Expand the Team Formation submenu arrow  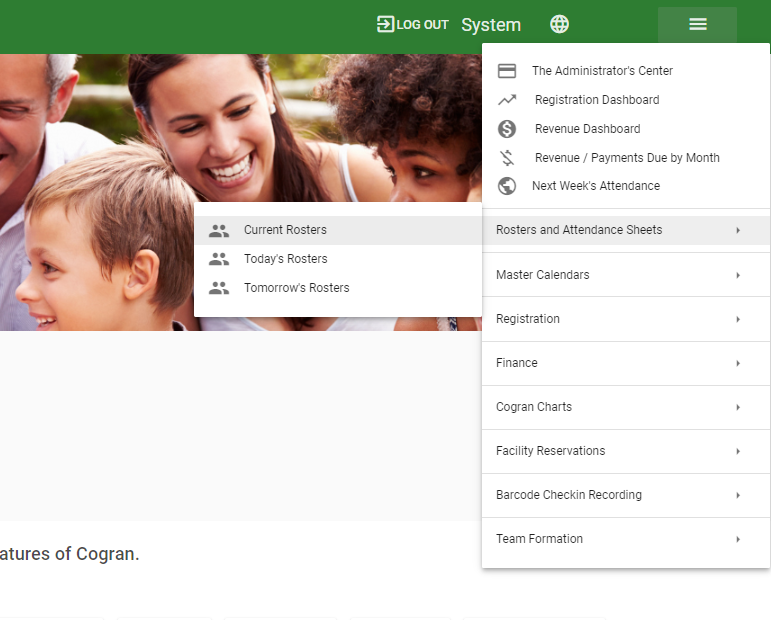click(738, 539)
